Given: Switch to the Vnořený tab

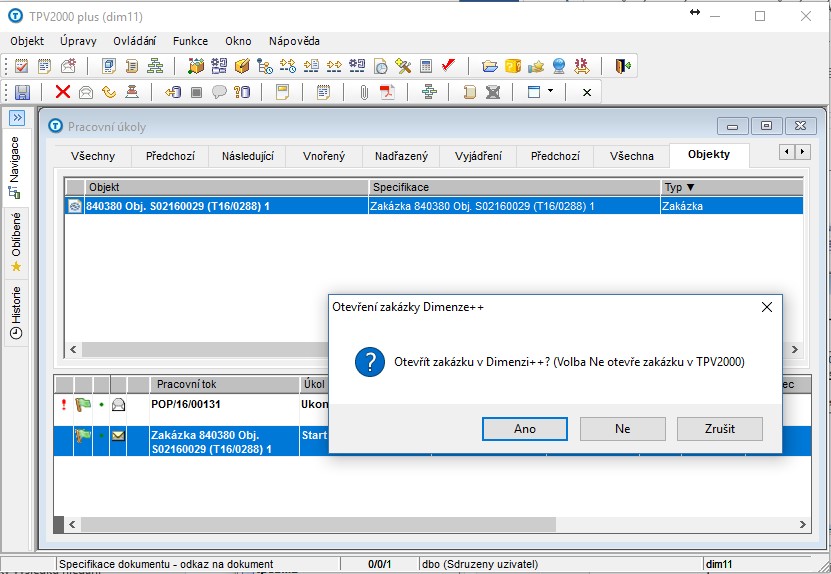Looking at the screenshot, I should 324,156.
